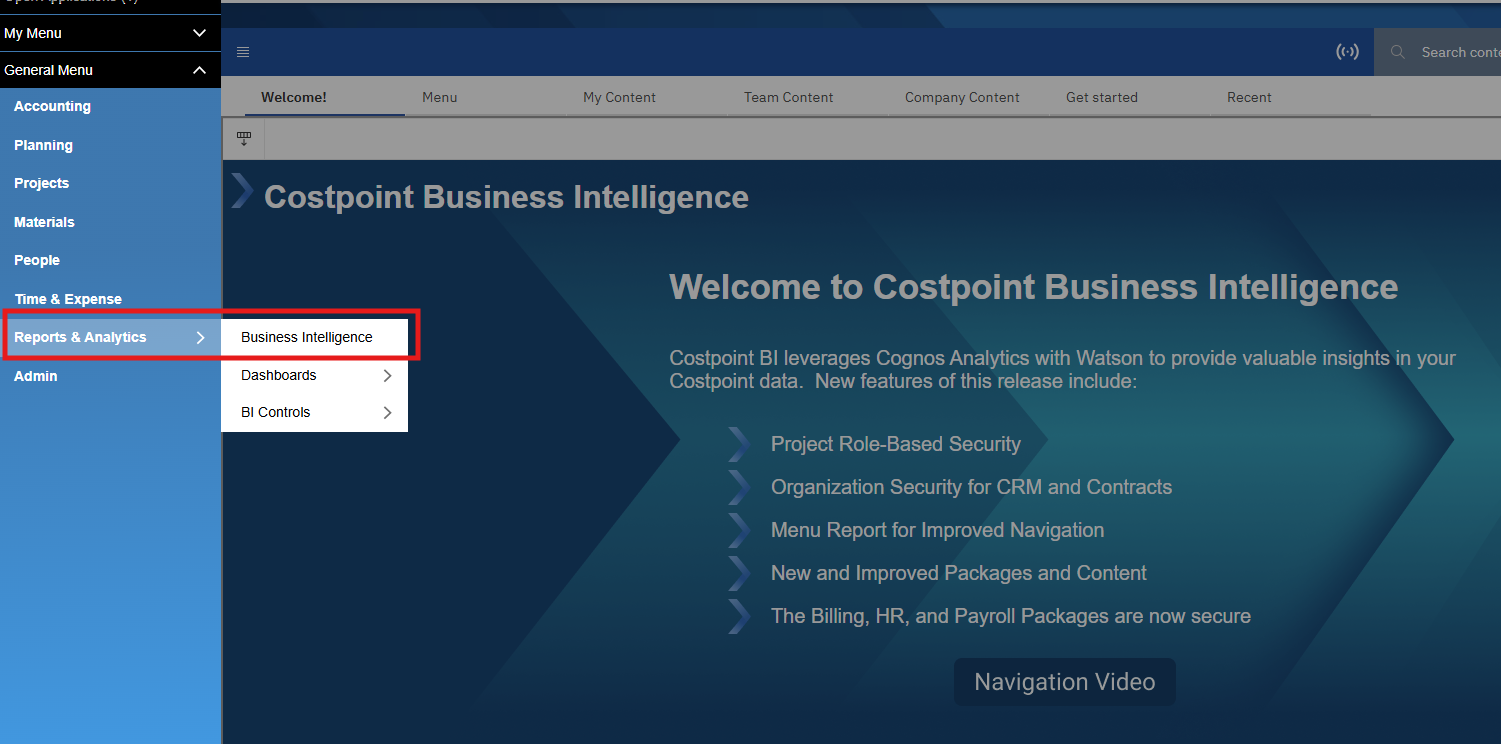Viewport: 1501px width, 744px height.
Task: Click the search magnifier icon
Action: (1399, 51)
